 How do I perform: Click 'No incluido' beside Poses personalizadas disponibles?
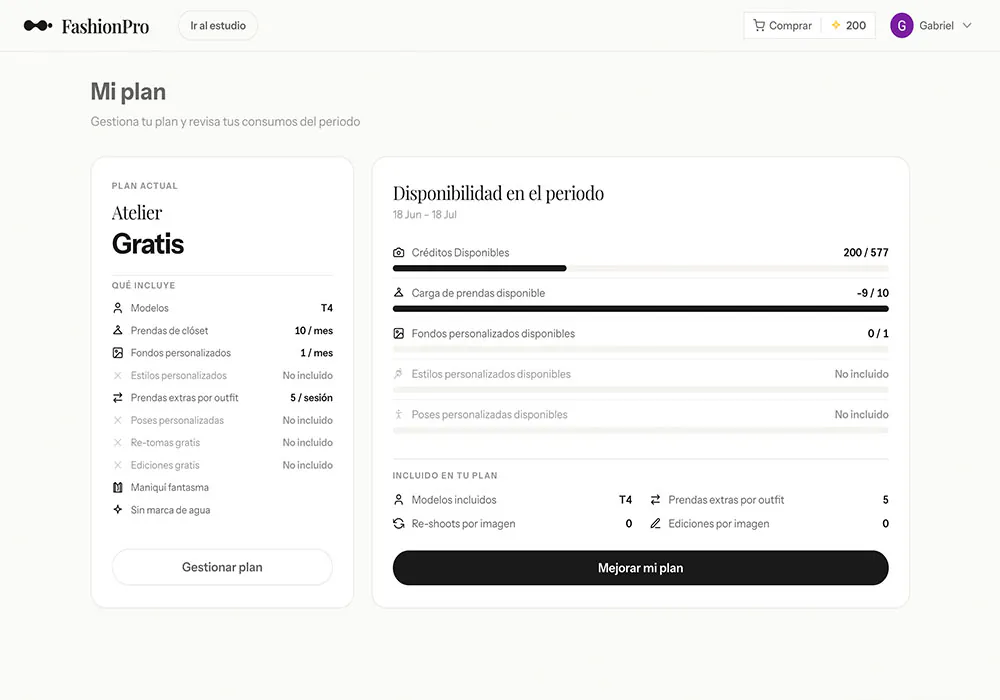861,414
